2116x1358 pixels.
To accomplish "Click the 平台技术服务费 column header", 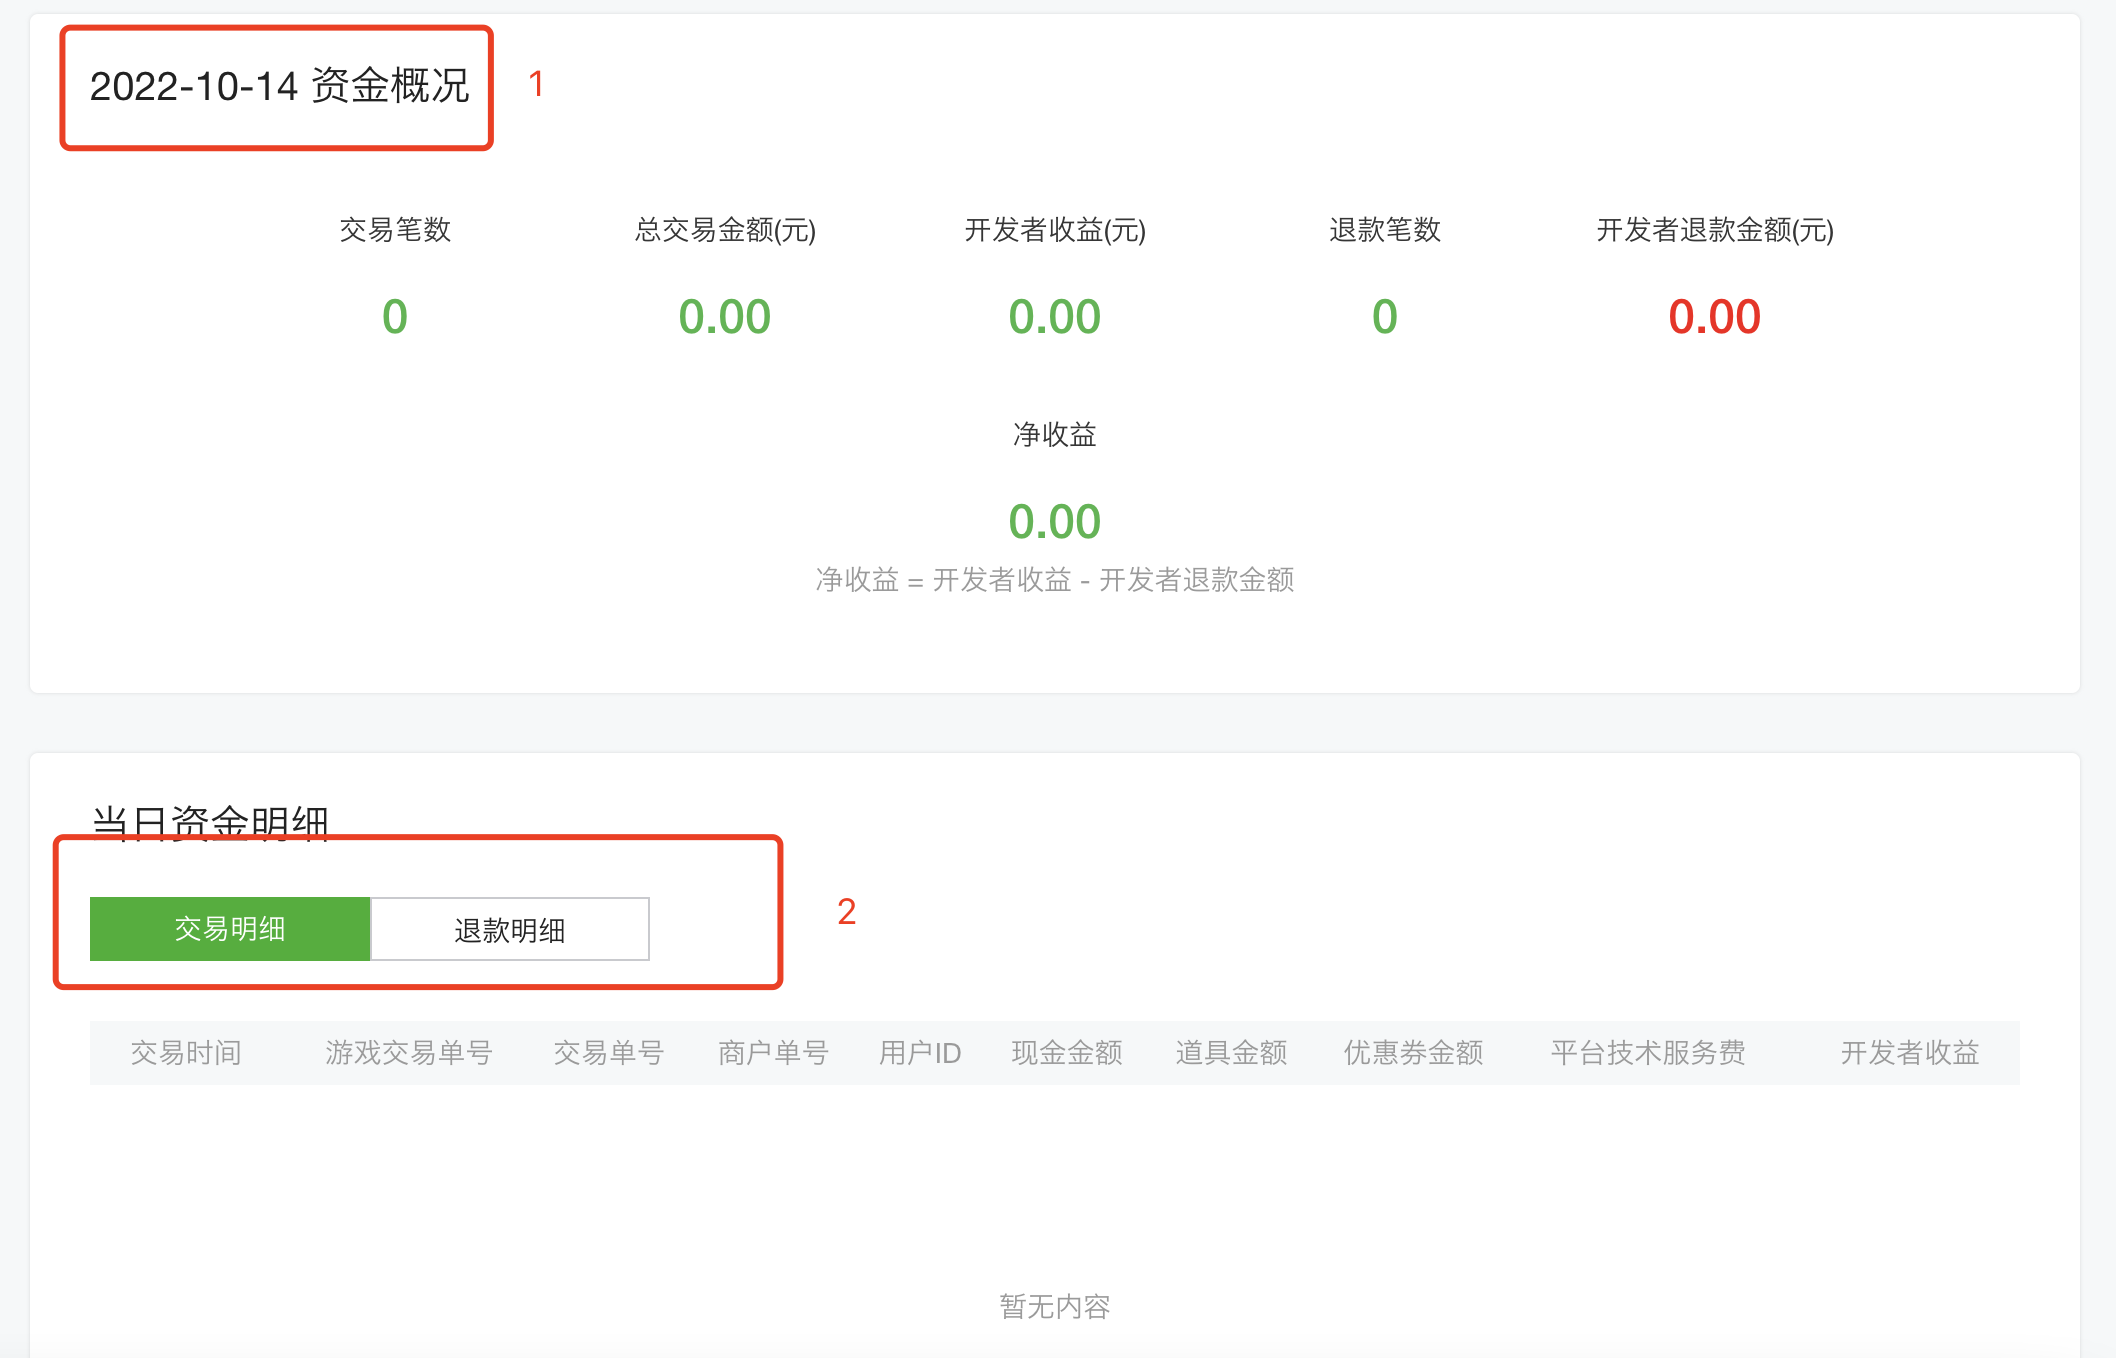I will [1648, 1053].
